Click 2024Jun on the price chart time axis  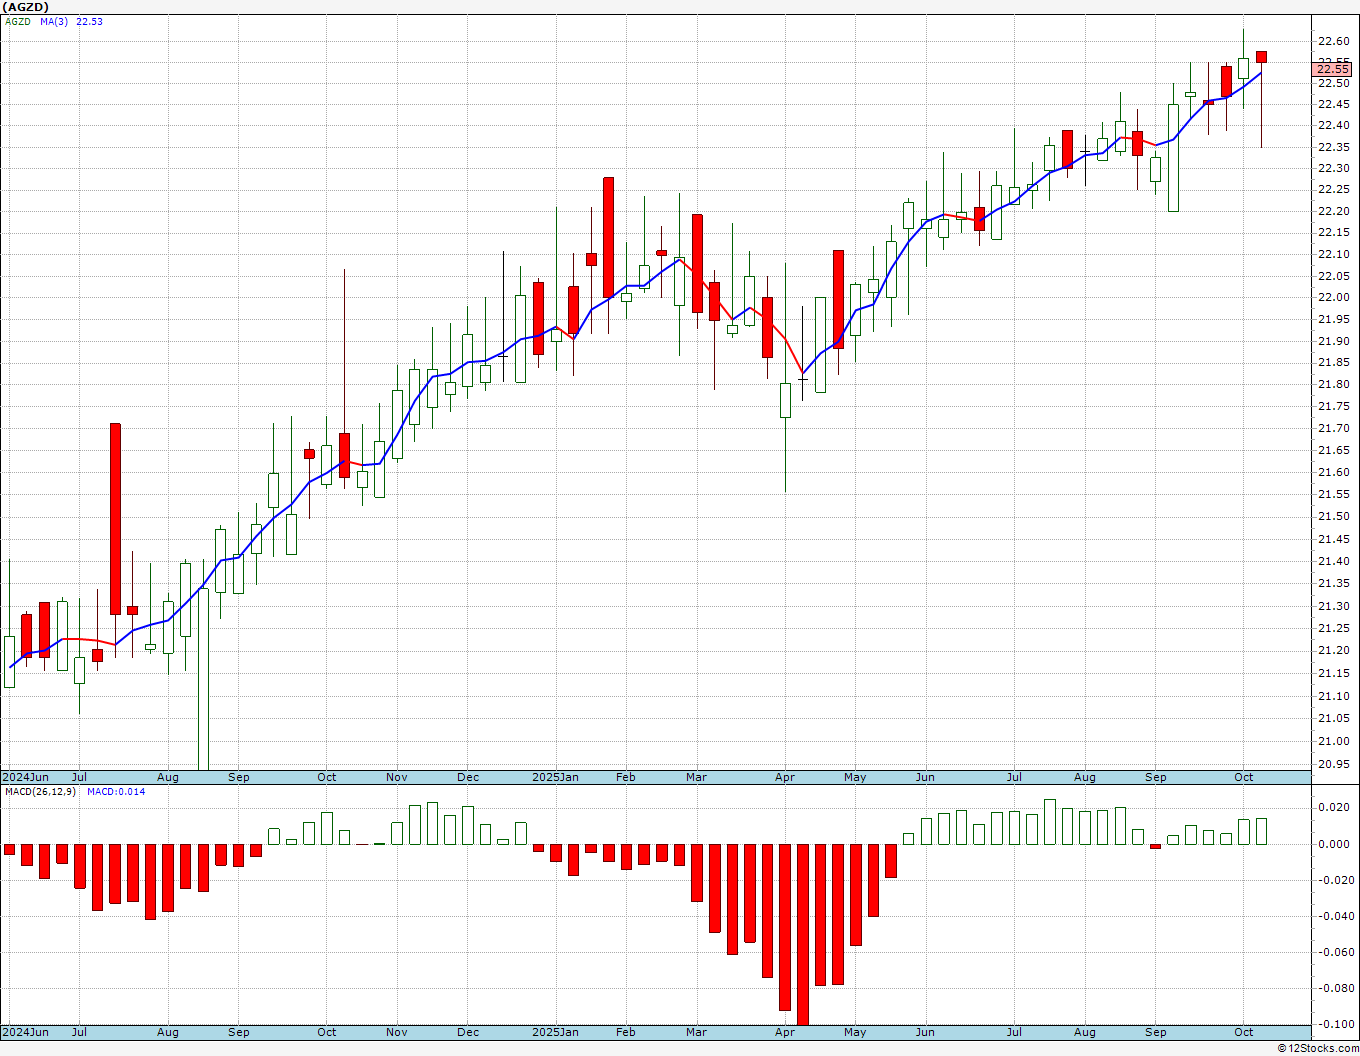tap(26, 777)
